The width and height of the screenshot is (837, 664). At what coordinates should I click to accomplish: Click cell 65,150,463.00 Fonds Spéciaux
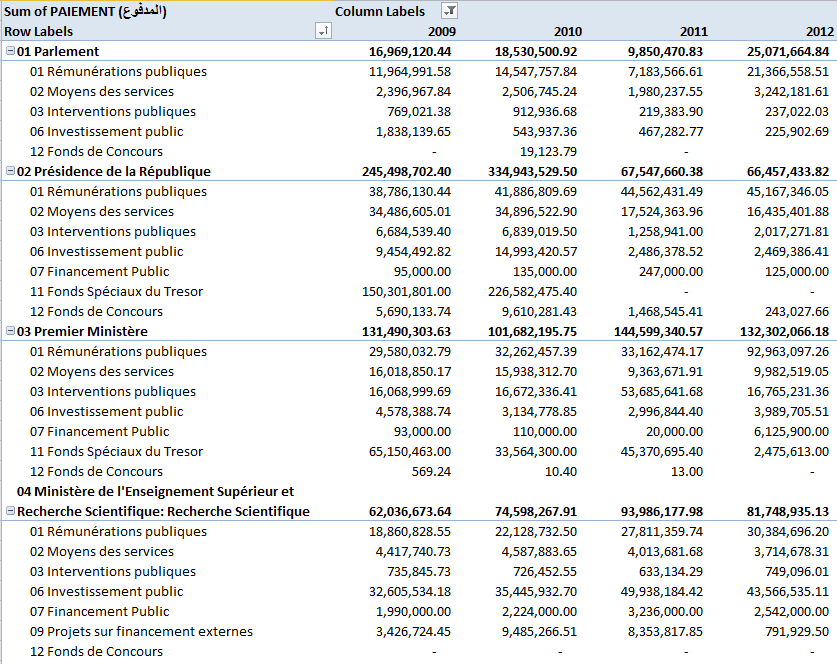tap(410, 452)
